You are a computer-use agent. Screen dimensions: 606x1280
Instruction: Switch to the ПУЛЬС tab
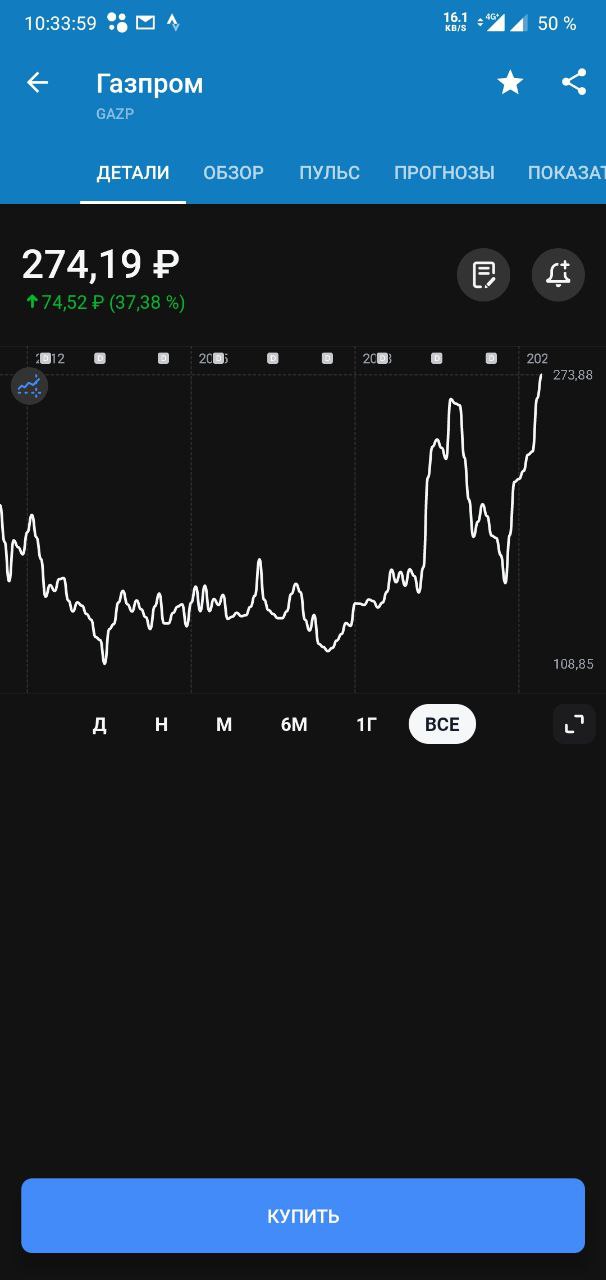[x=329, y=173]
